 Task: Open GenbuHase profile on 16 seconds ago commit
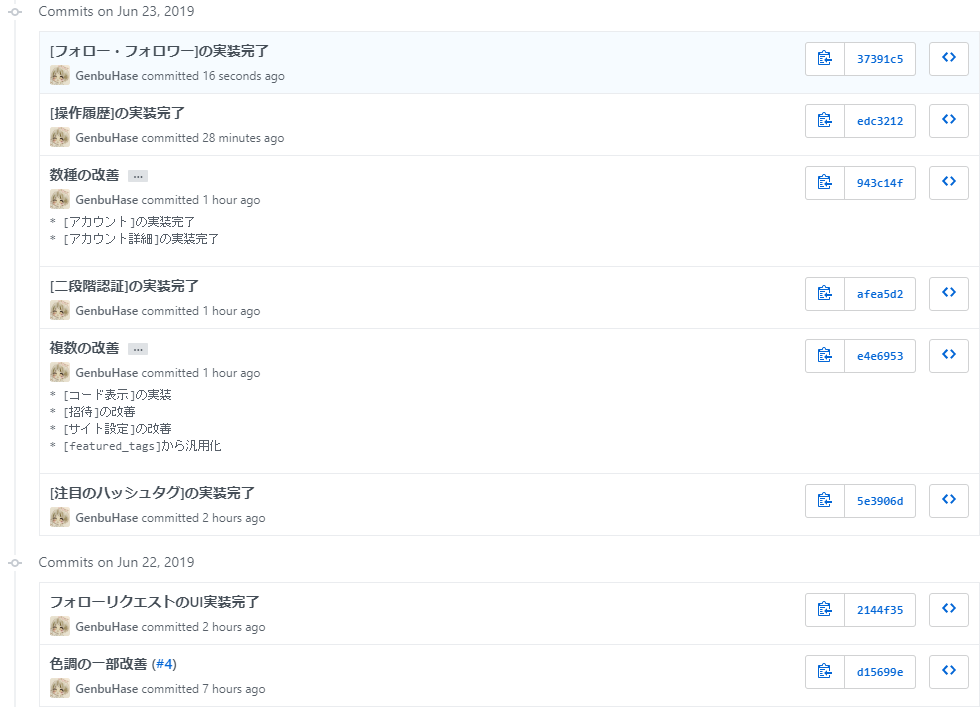click(107, 76)
